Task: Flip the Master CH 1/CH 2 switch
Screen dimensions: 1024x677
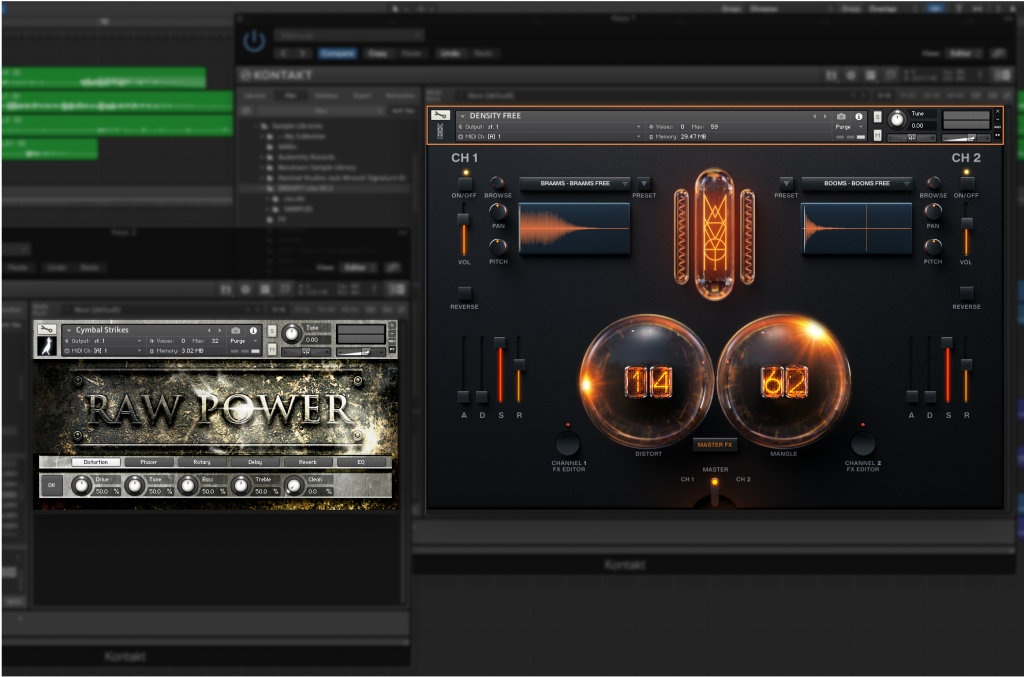Action: (714, 491)
